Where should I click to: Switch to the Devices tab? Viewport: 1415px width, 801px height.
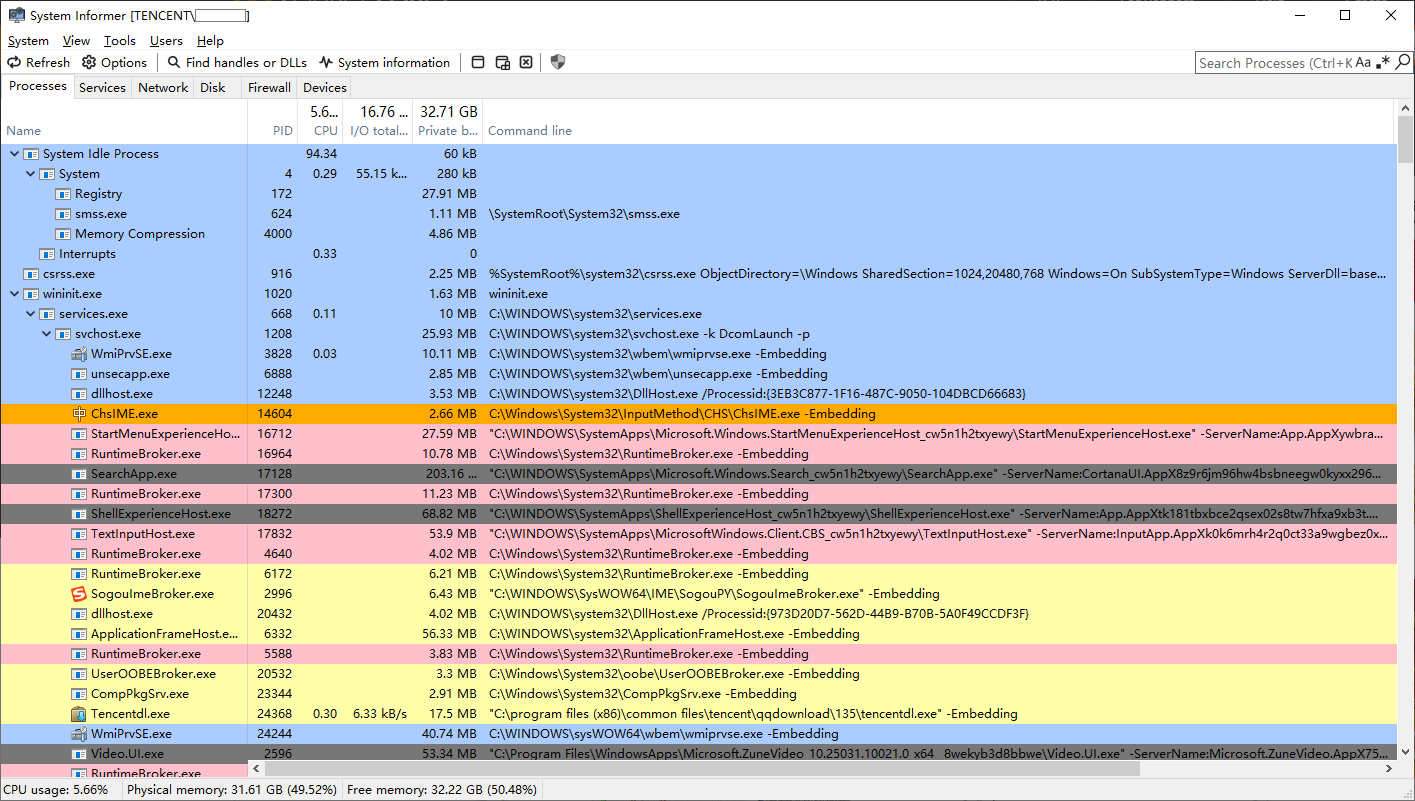coord(325,87)
